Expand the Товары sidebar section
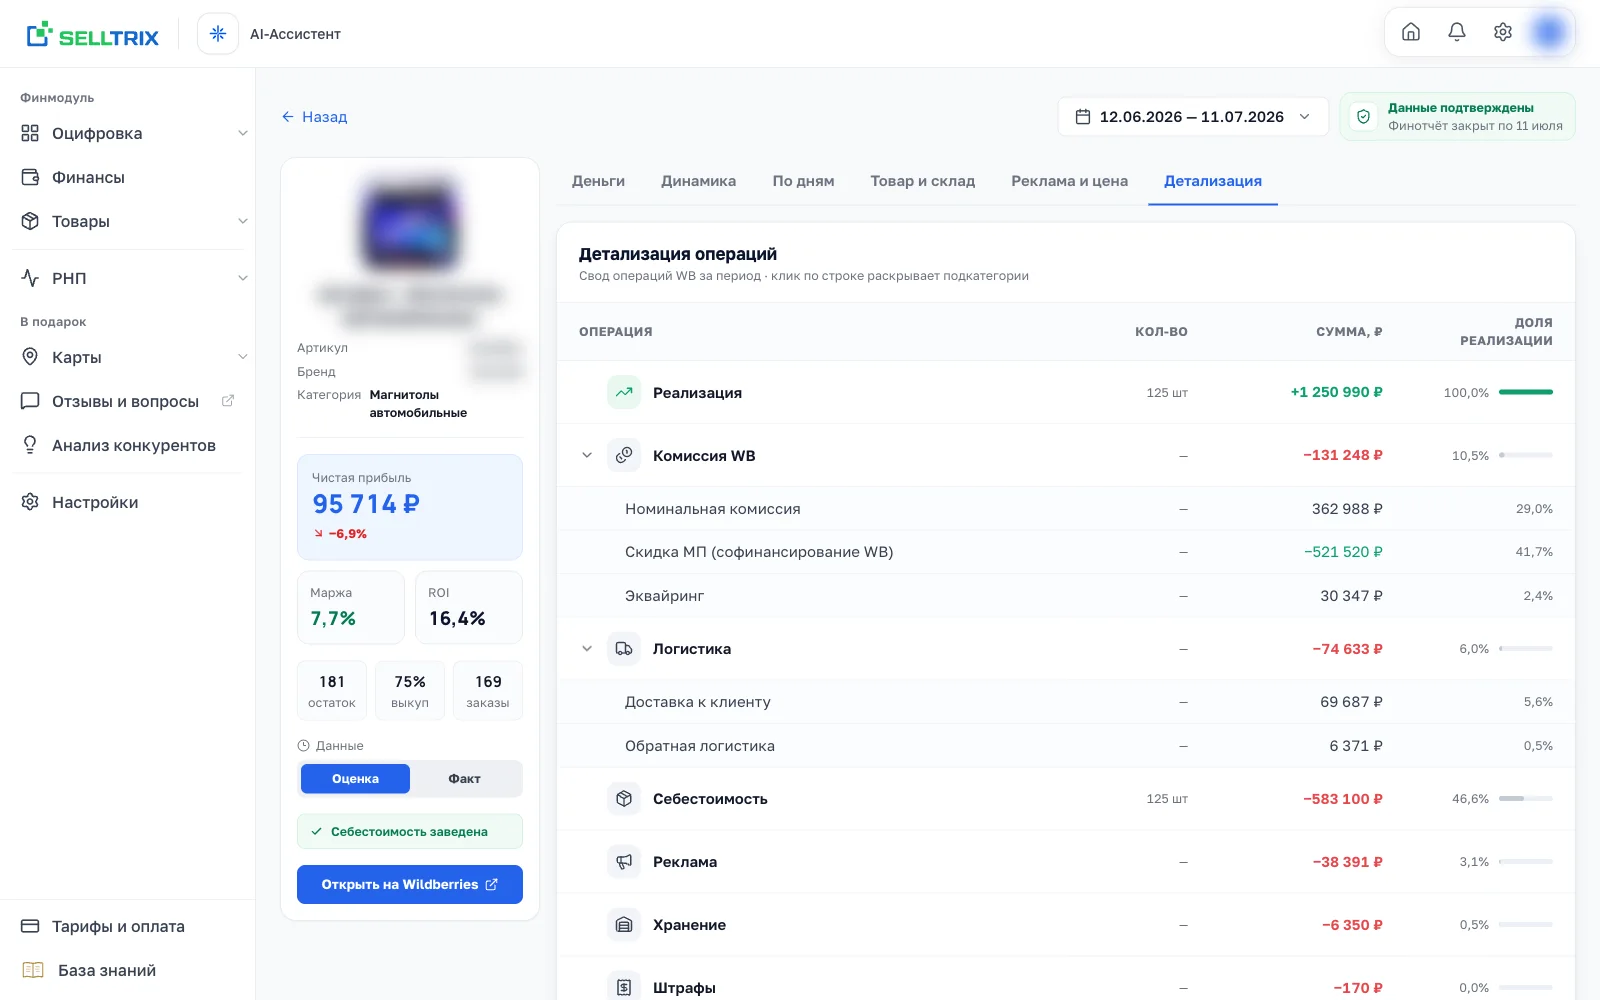The height and width of the screenshot is (1000, 1600). [x=242, y=221]
